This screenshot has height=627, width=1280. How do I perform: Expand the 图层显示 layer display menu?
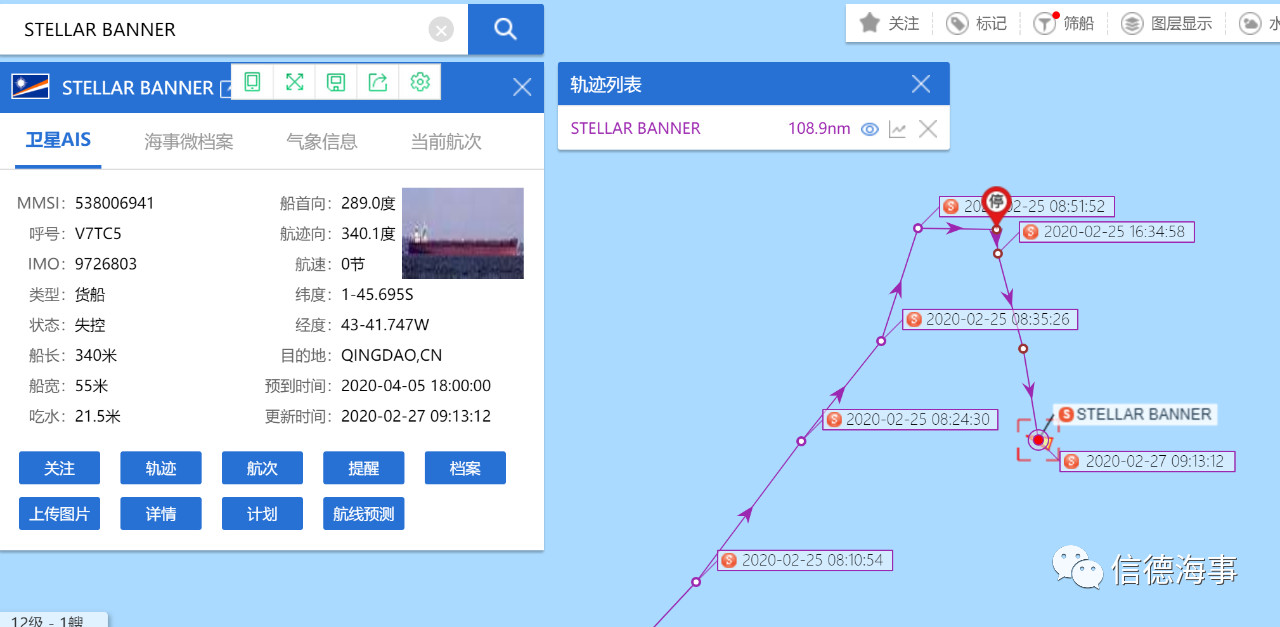[1166, 23]
